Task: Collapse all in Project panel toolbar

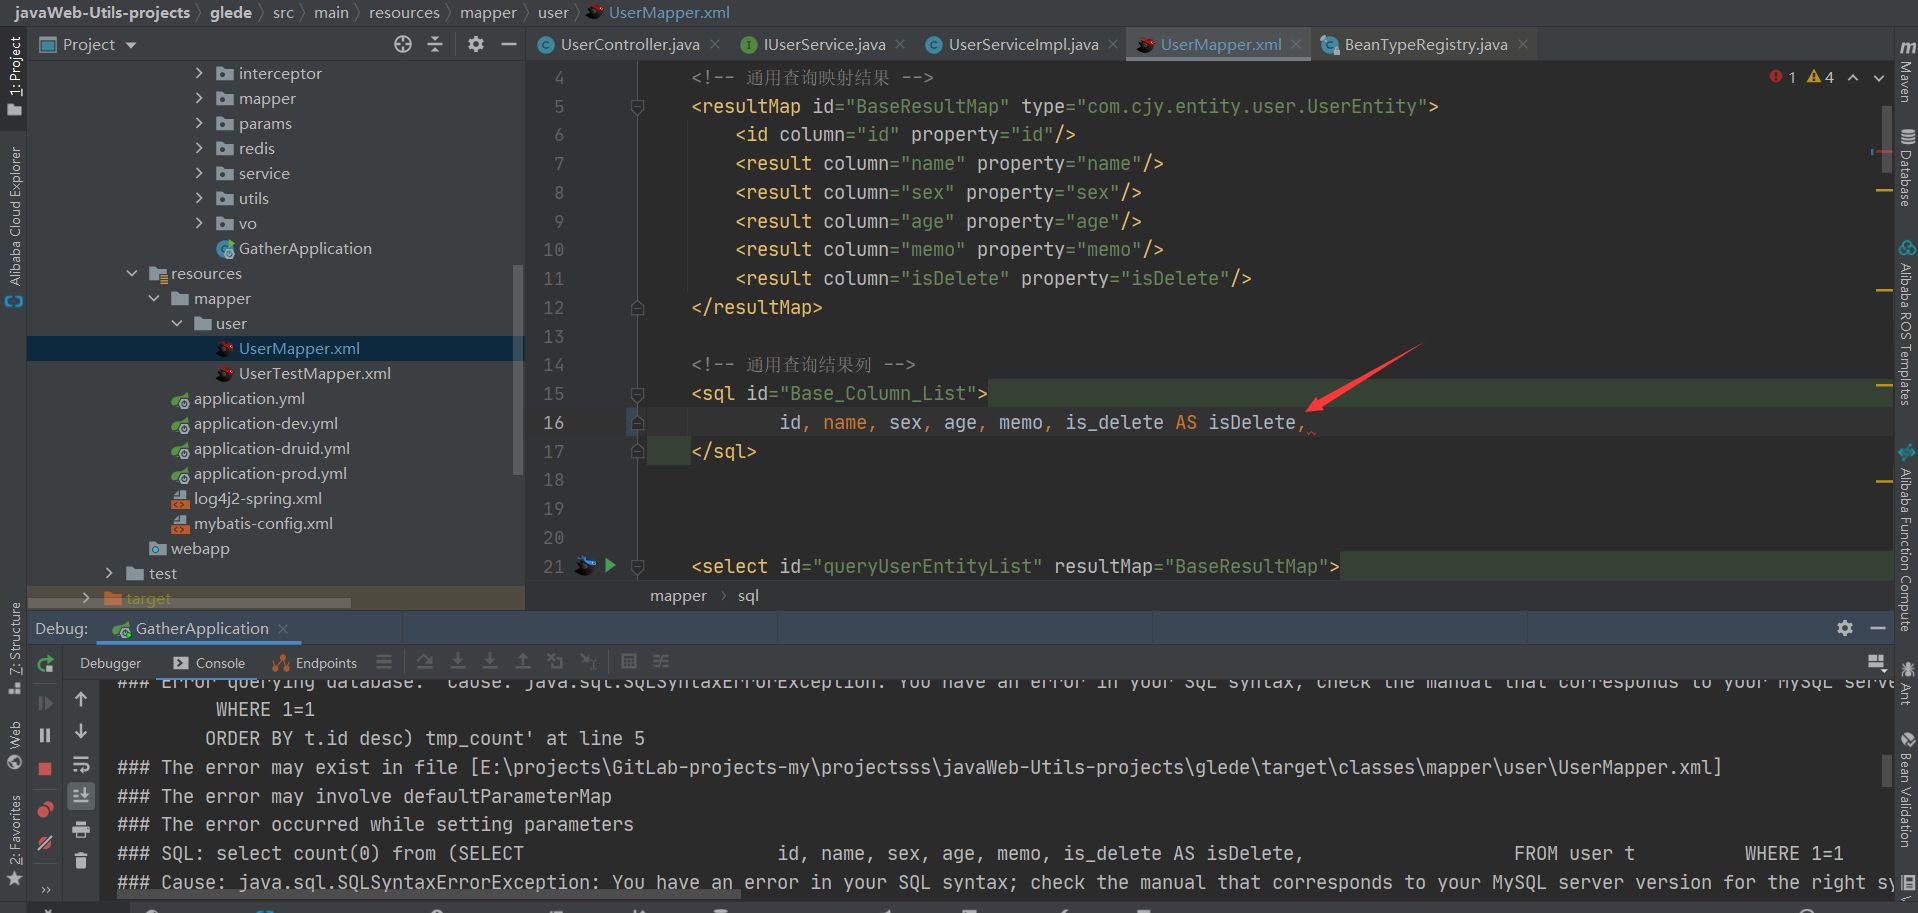Action: point(435,44)
